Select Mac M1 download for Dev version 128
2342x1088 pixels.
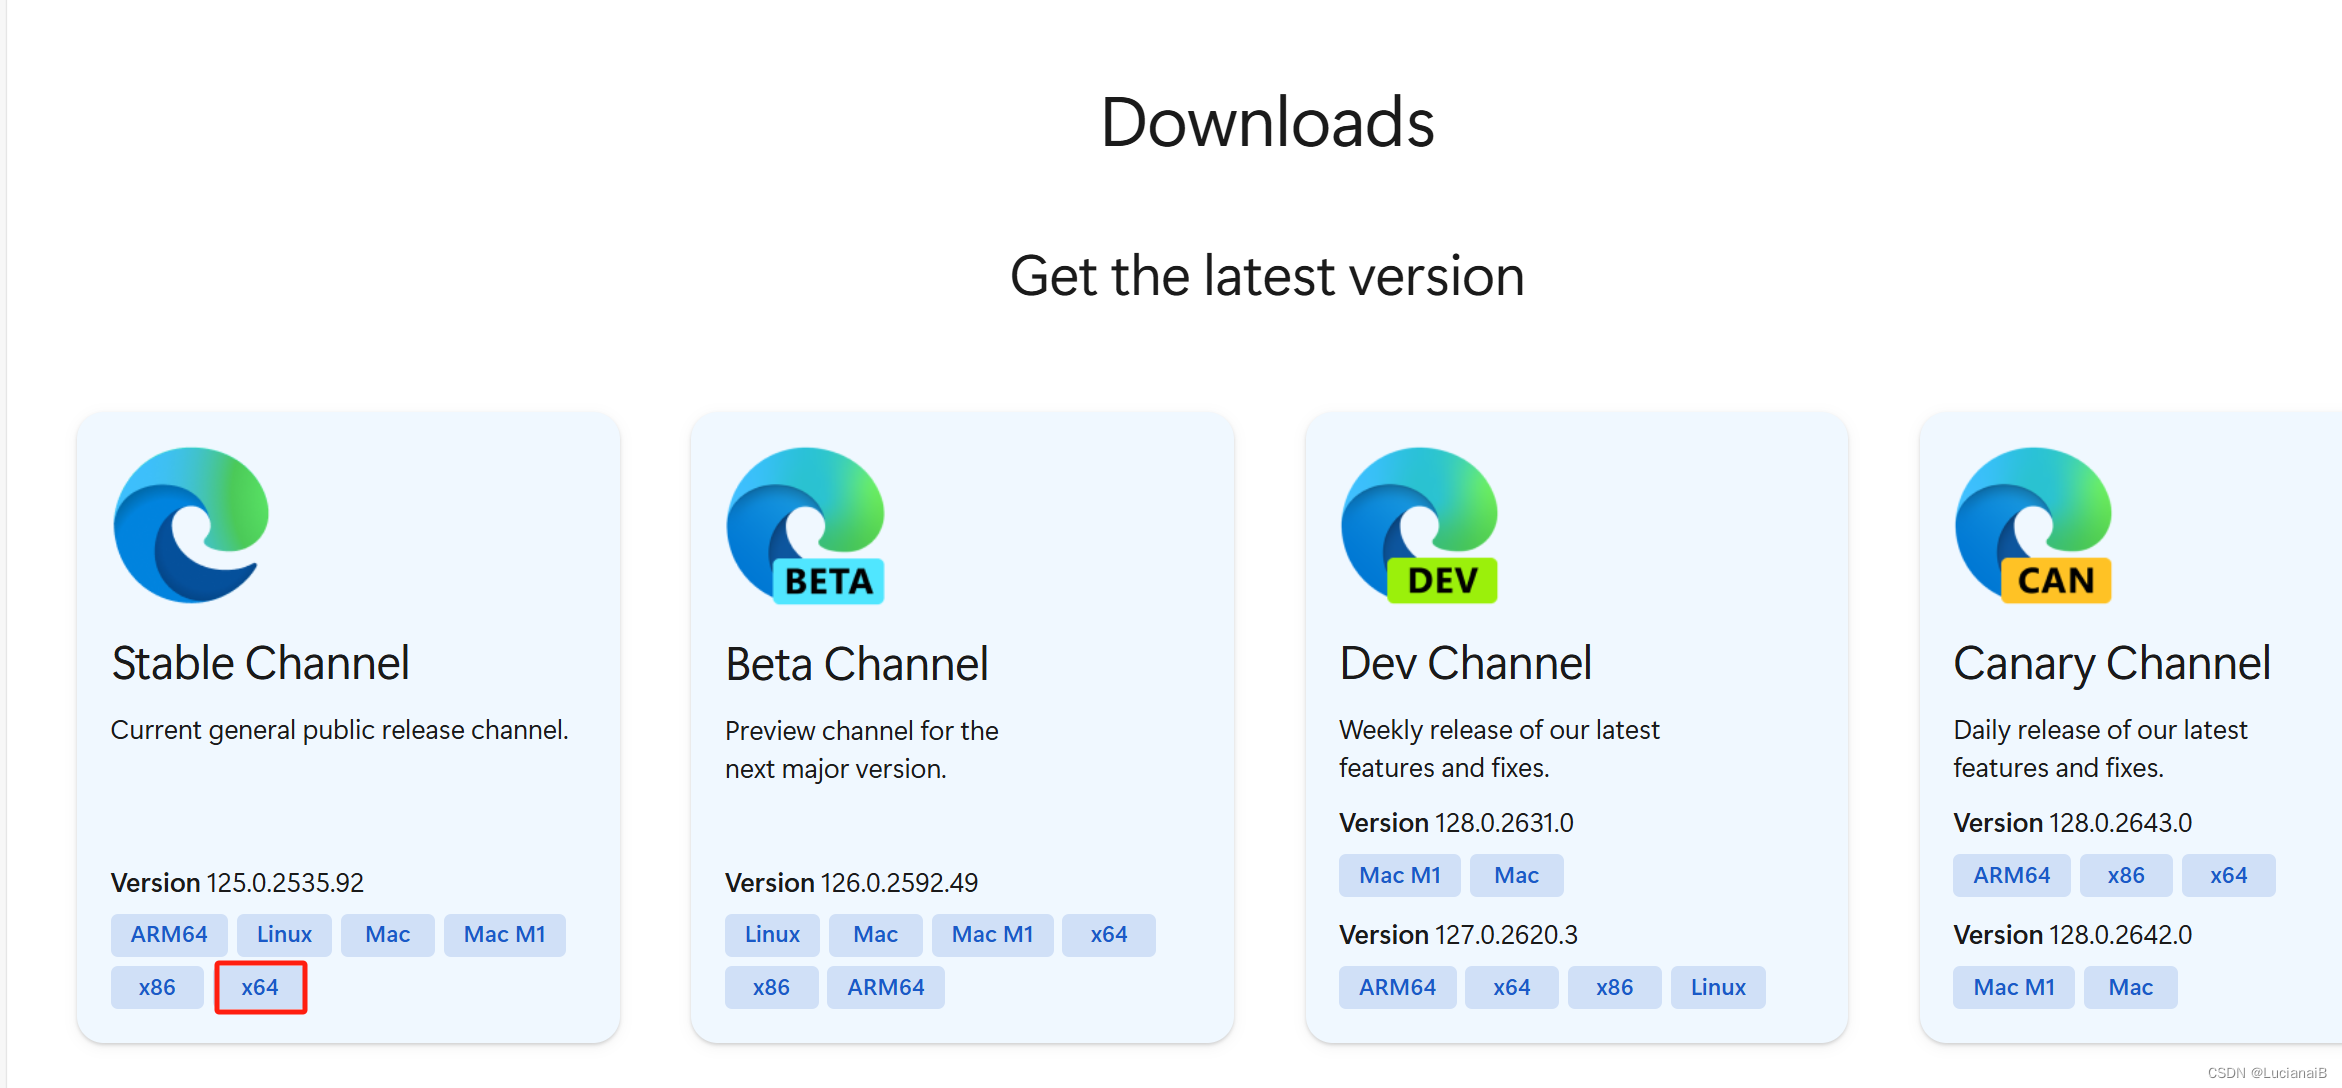coord(1399,875)
